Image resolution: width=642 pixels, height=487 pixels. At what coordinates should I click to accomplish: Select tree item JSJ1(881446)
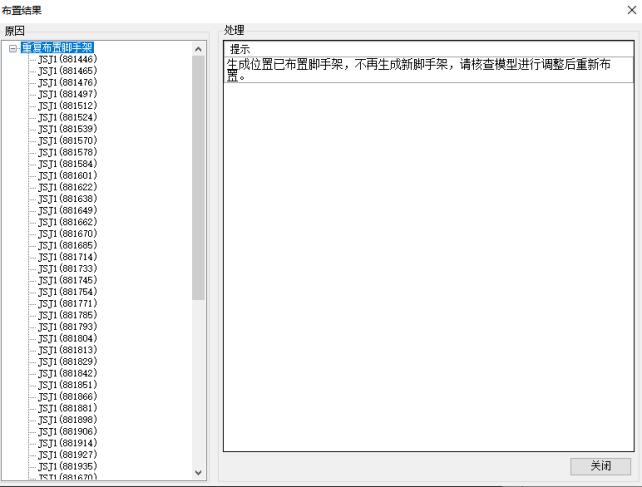pos(67,59)
